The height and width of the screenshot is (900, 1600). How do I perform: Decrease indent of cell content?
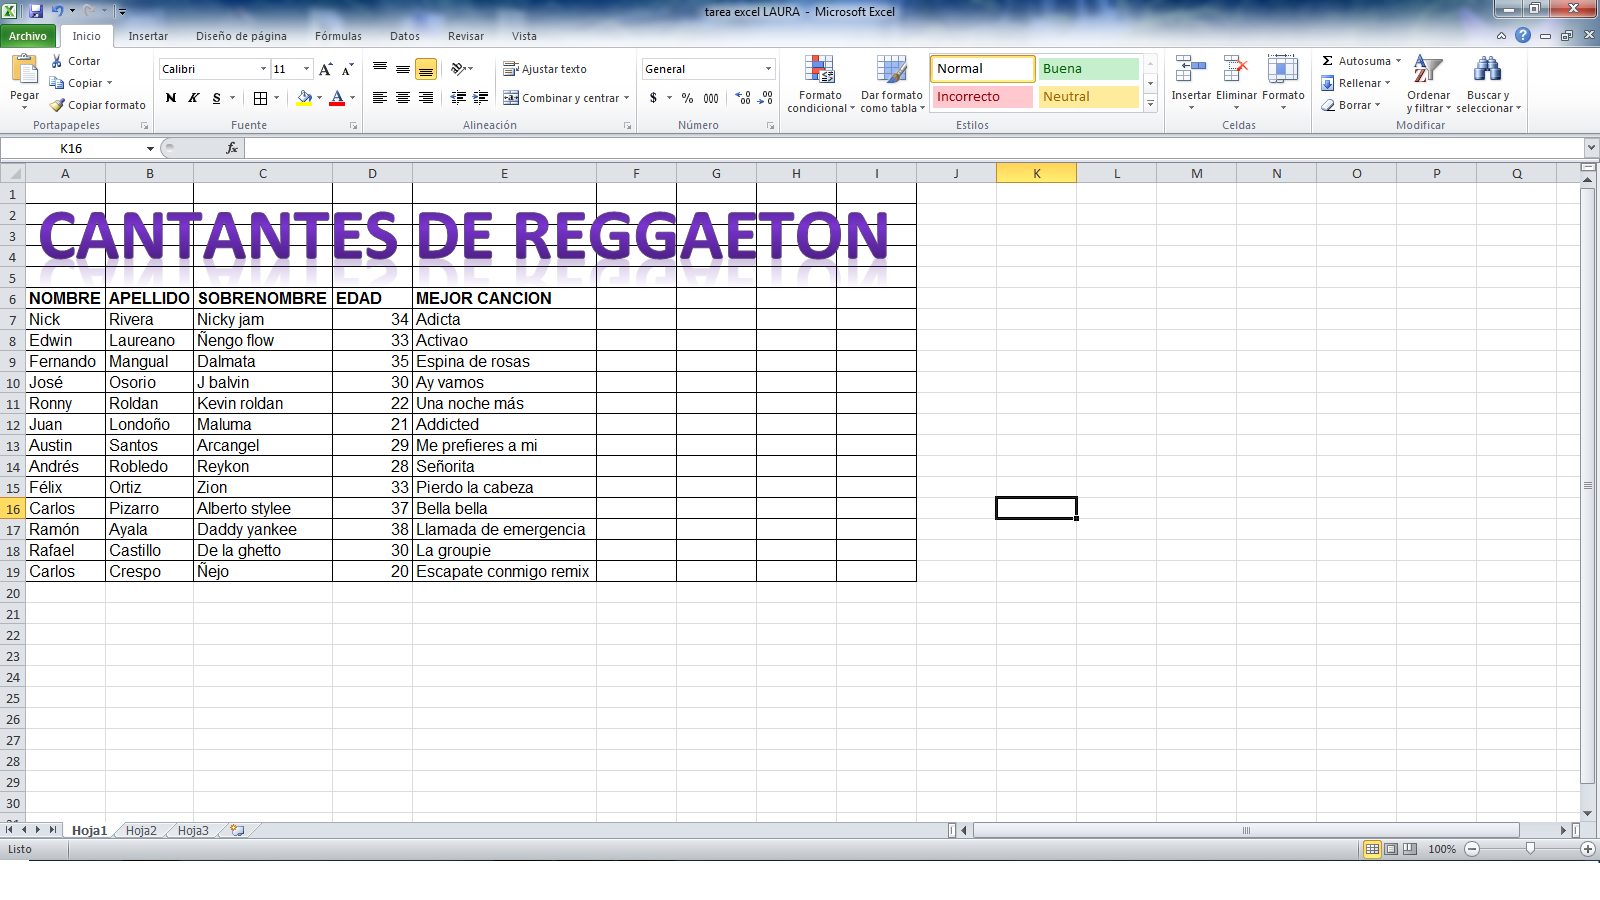[x=458, y=98]
